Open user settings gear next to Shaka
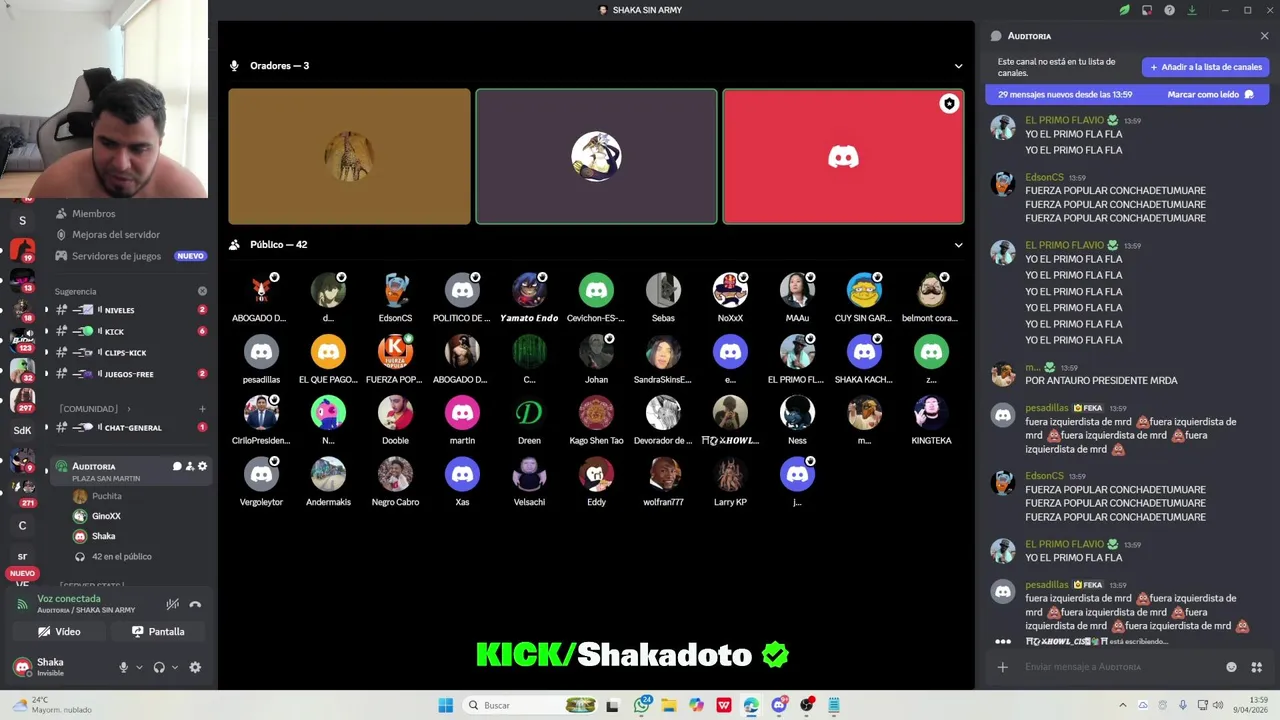 click(x=195, y=667)
